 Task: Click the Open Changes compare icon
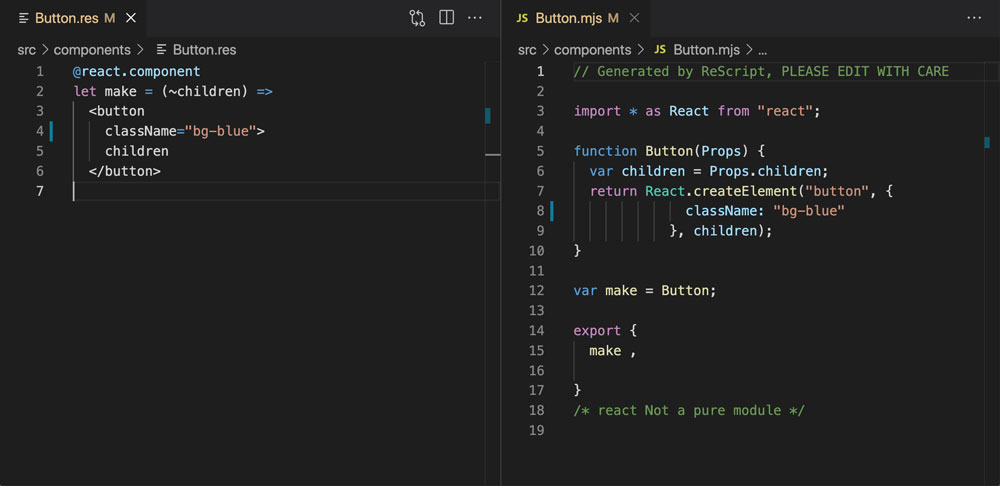(417, 18)
